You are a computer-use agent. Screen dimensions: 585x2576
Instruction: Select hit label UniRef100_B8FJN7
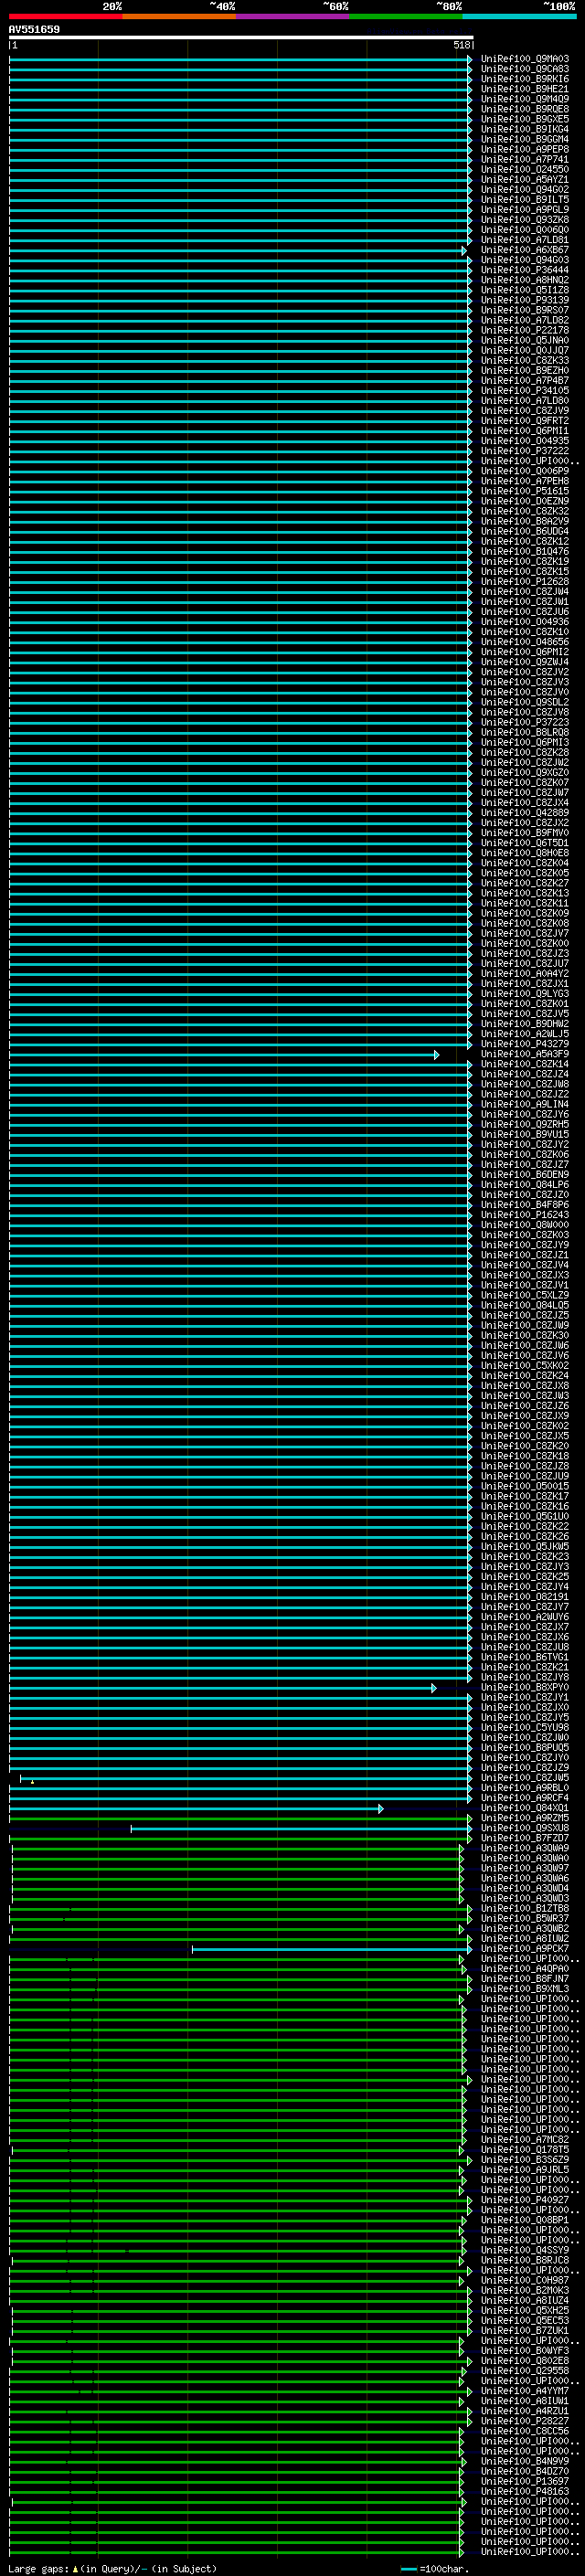[x=525, y=1979]
